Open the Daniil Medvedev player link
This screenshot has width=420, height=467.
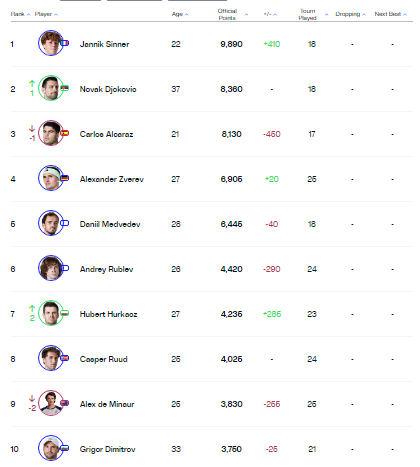coord(110,224)
